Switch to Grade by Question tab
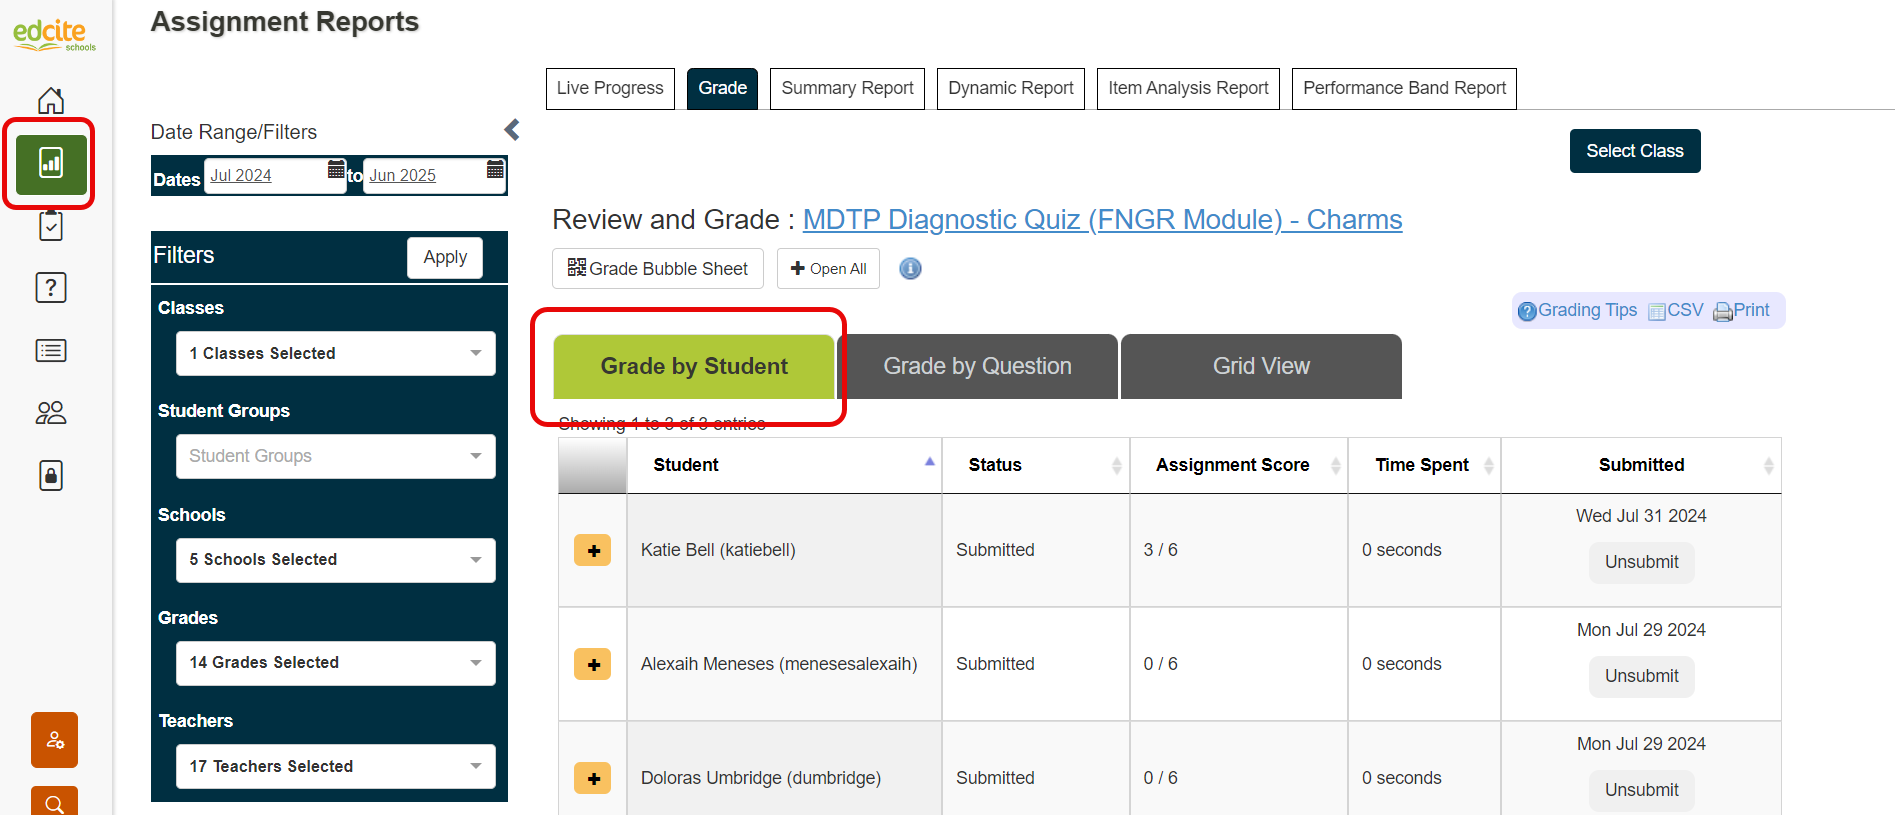The width and height of the screenshot is (1895, 815). coord(977,367)
